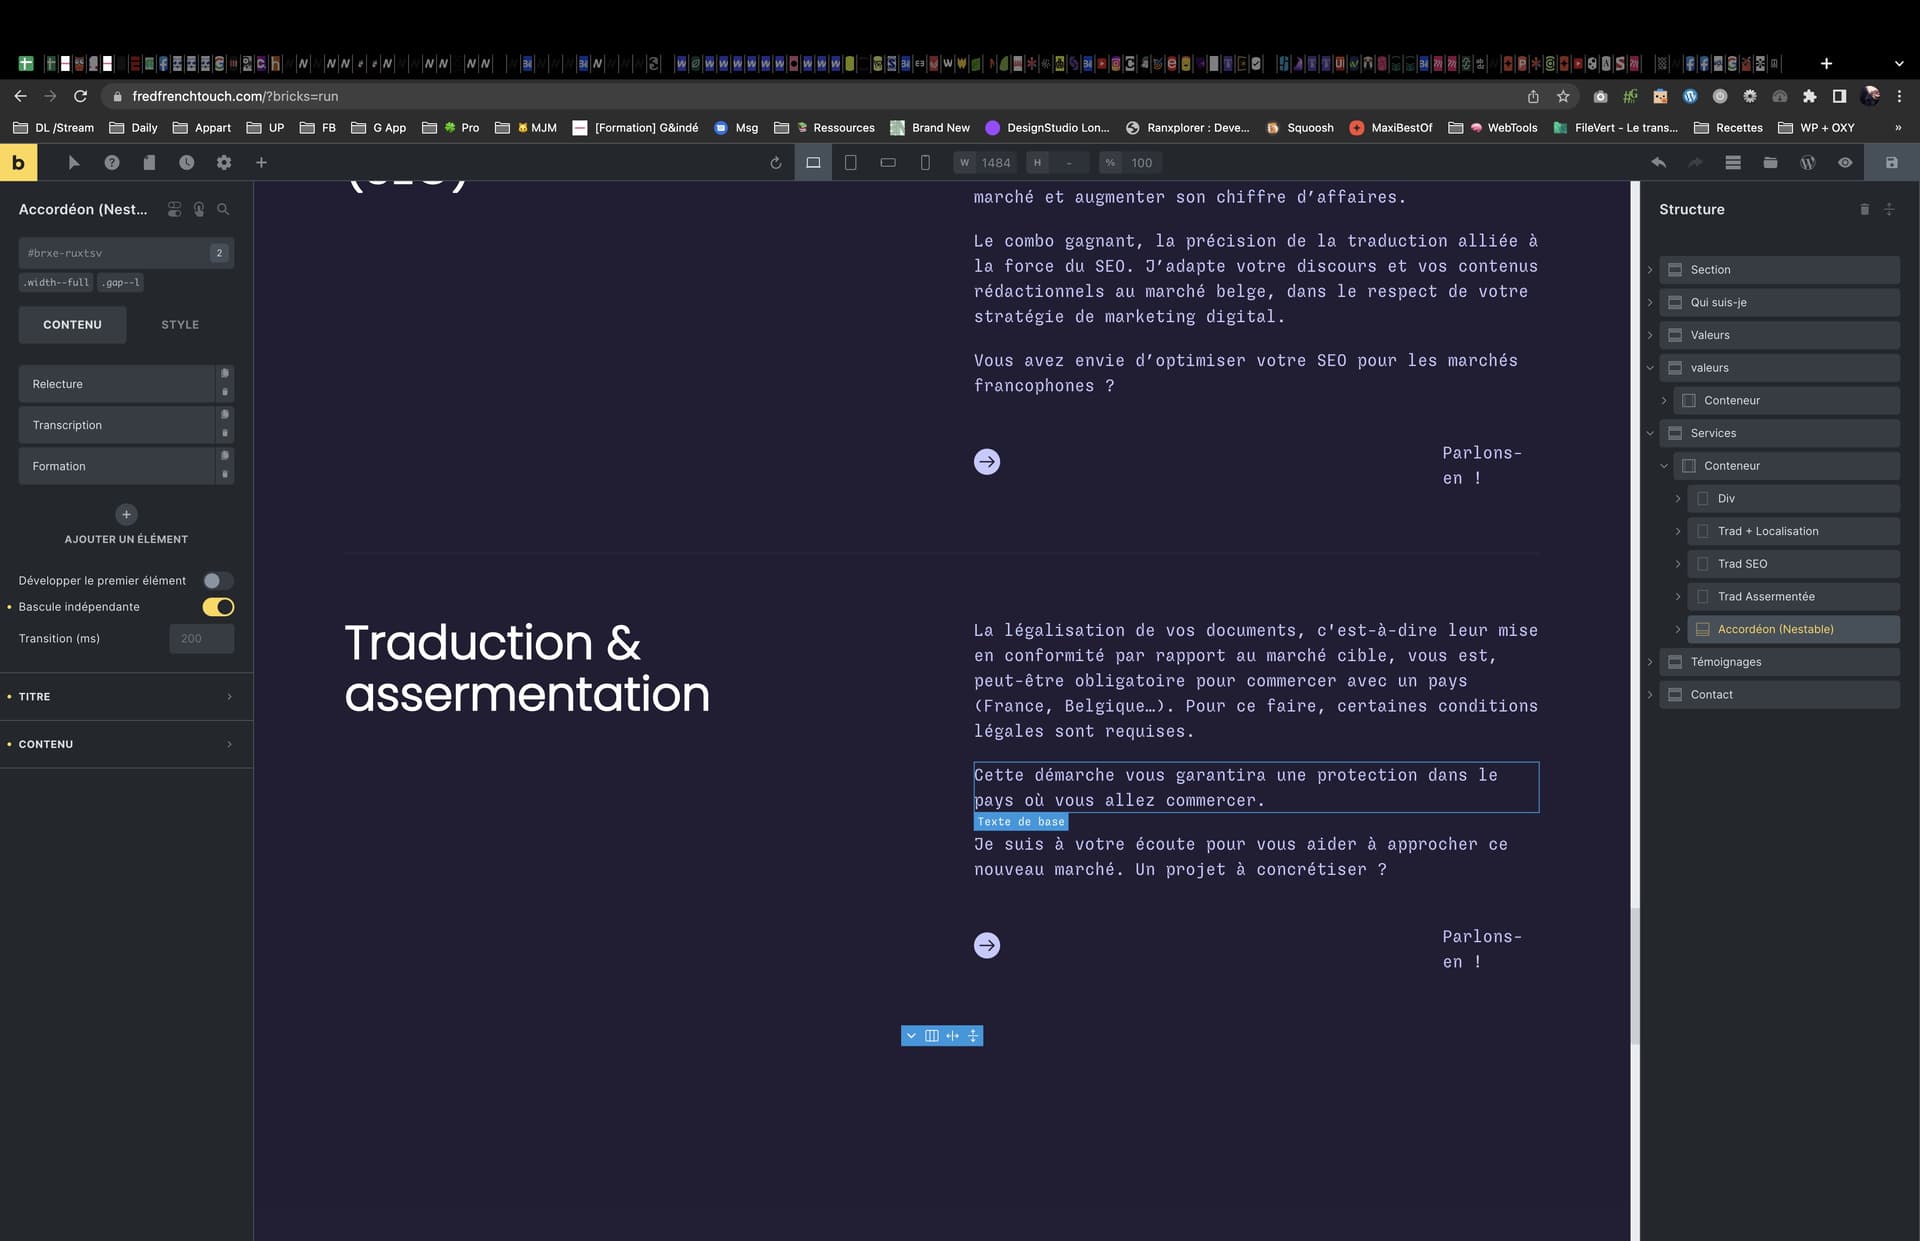Click the Bricks logo button
The height and width of the screenshot is (1241, 1920).
click(x=18, y=162)
